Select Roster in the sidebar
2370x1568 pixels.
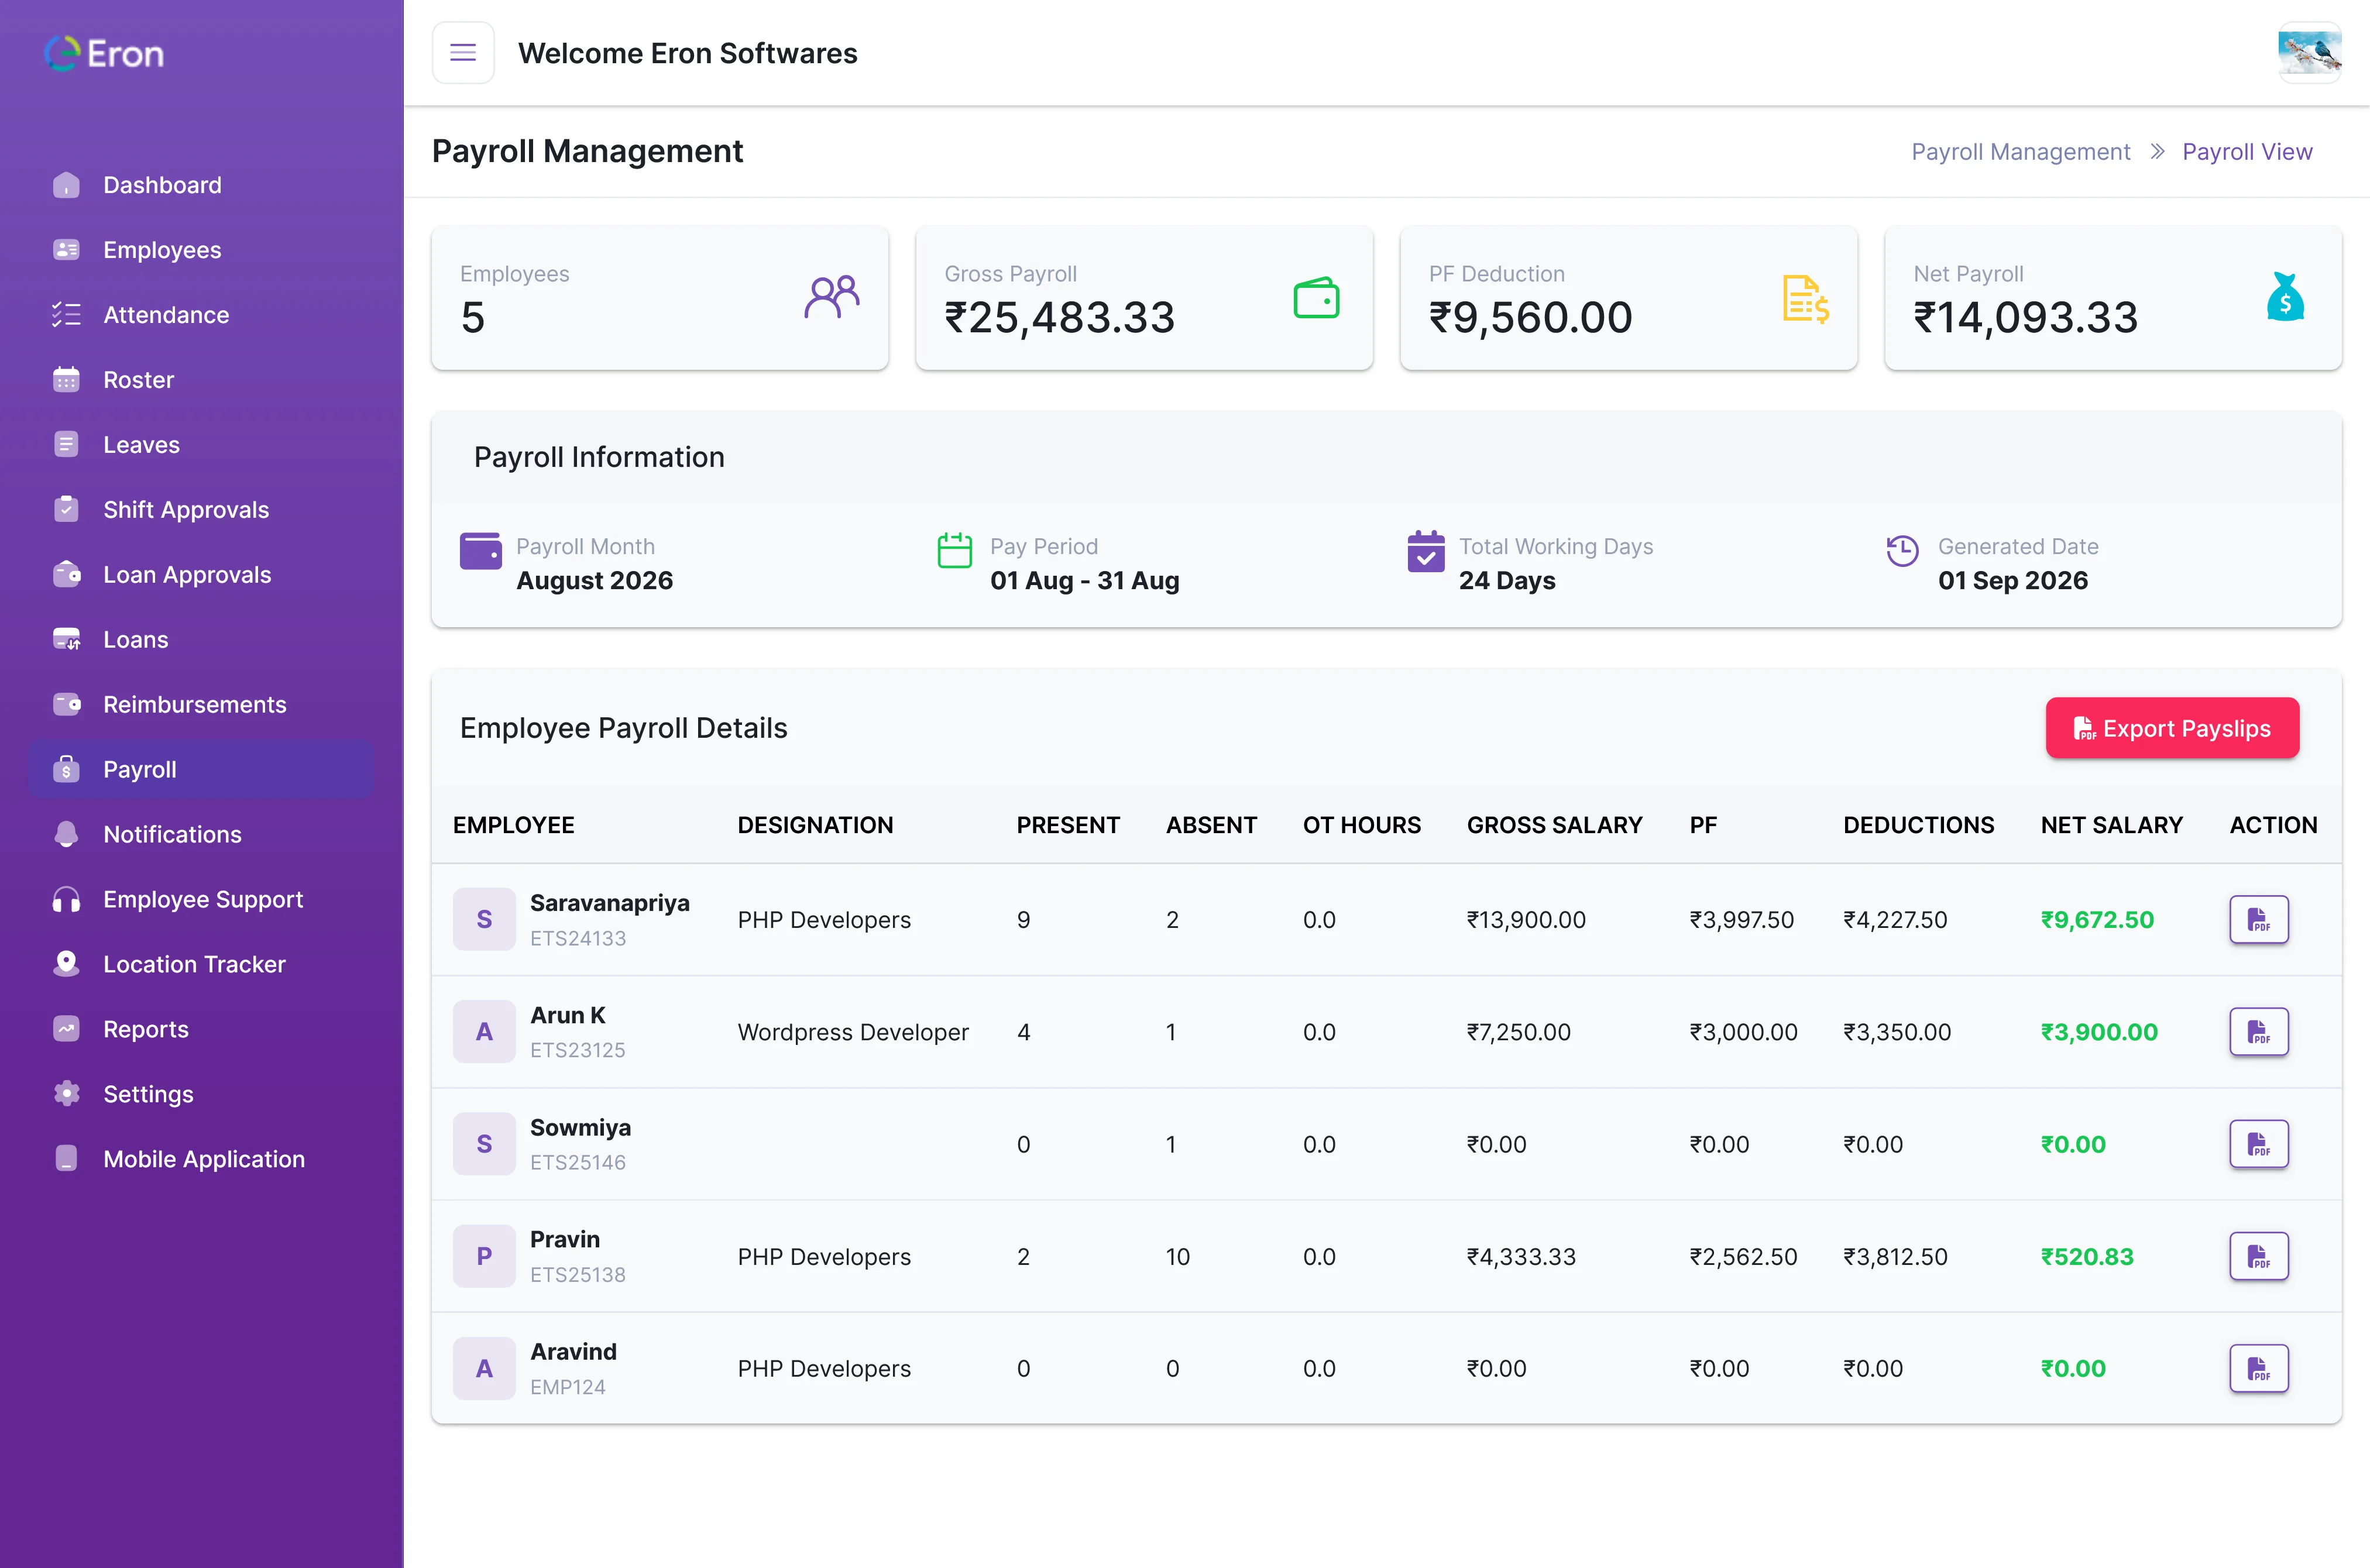[201, 380]
